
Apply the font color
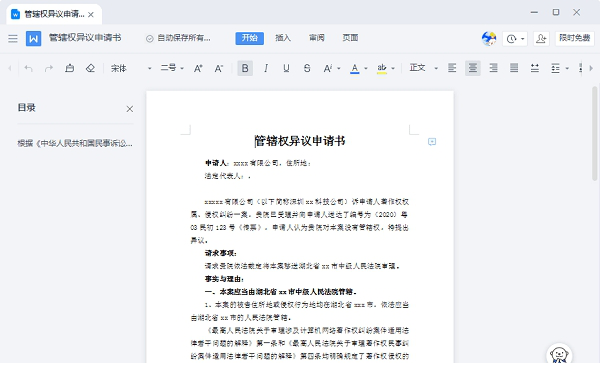tap(355, 69)
